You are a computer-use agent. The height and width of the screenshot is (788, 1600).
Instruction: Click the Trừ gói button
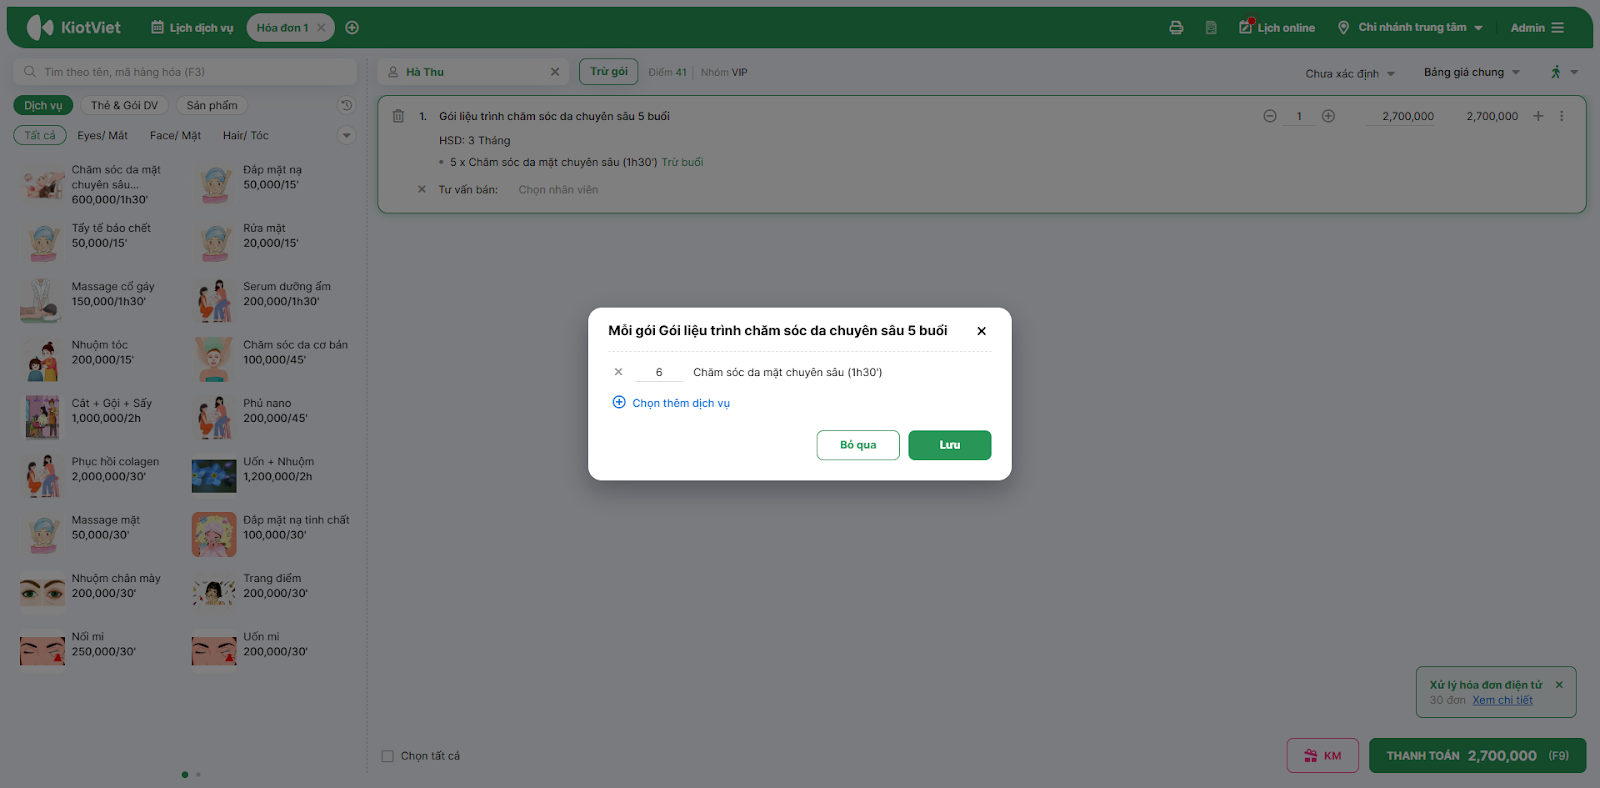[x=608, y=72]
